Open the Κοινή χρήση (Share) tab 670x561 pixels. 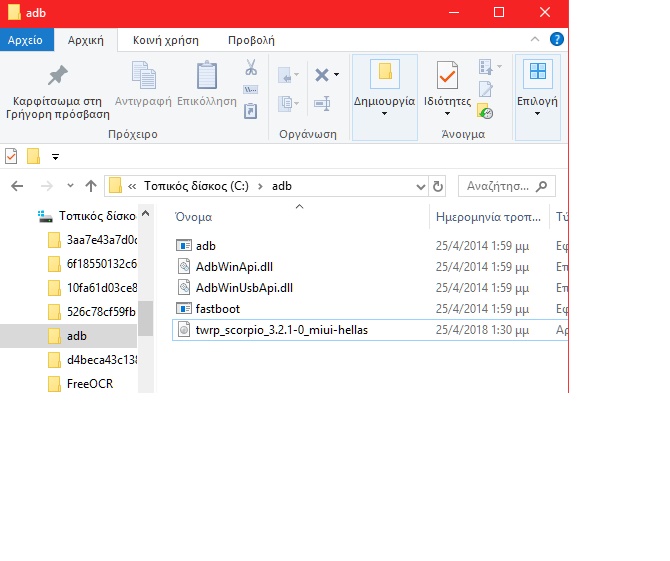165,40
